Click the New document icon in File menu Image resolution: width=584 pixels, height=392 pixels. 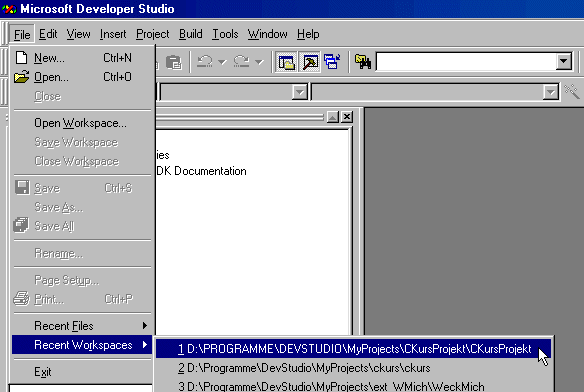[x=22, y=58]
